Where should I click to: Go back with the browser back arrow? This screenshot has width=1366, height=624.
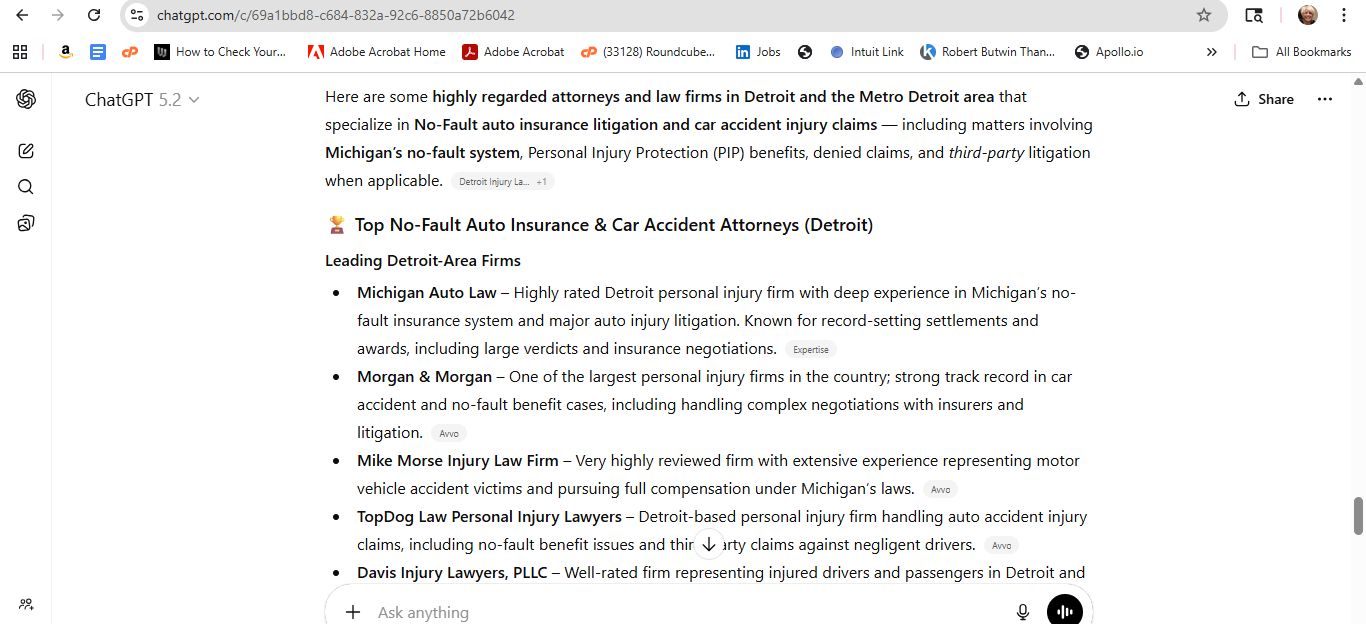pyautogui.click(x=22, y=15)
